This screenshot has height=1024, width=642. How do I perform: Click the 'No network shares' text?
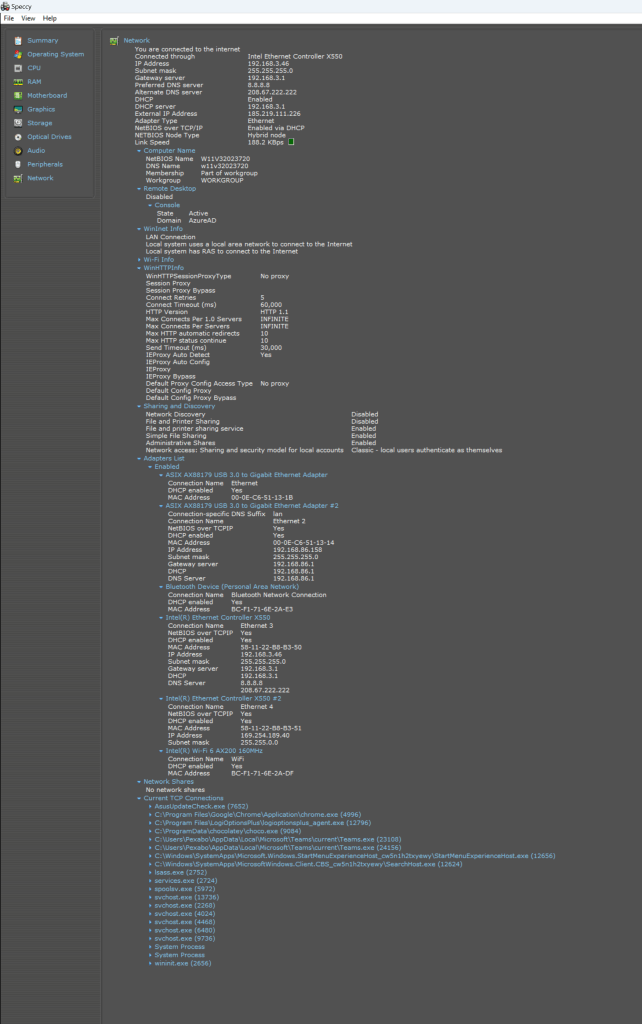pos(175,790)
